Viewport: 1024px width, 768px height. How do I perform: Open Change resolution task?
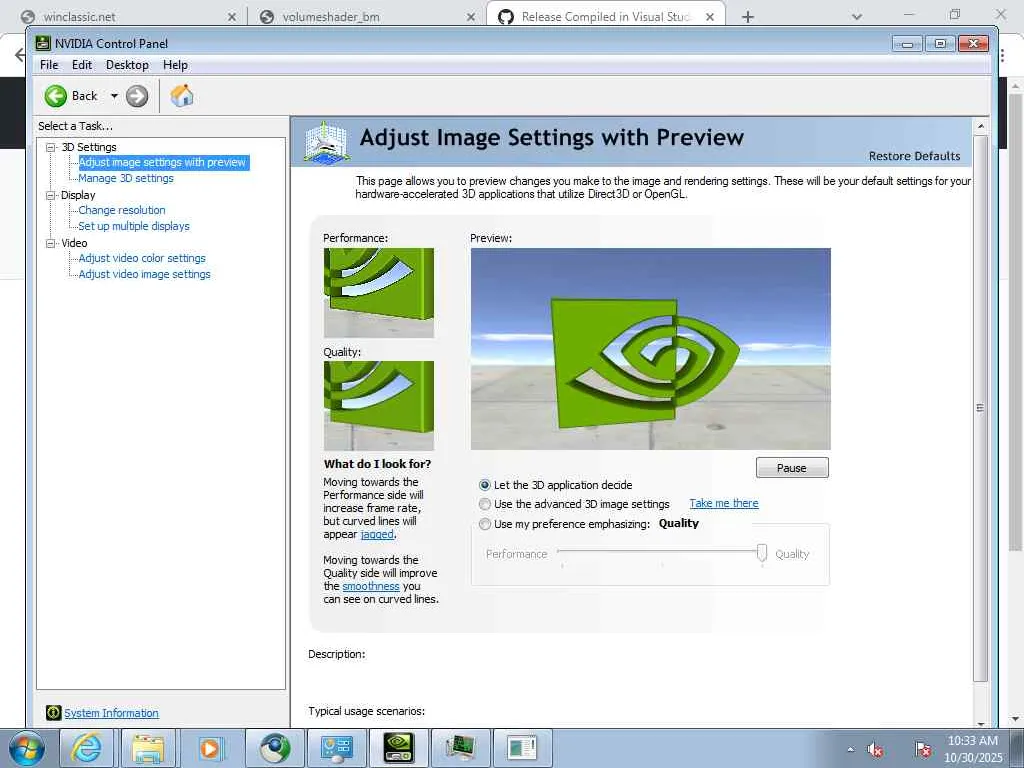point(121,210)
